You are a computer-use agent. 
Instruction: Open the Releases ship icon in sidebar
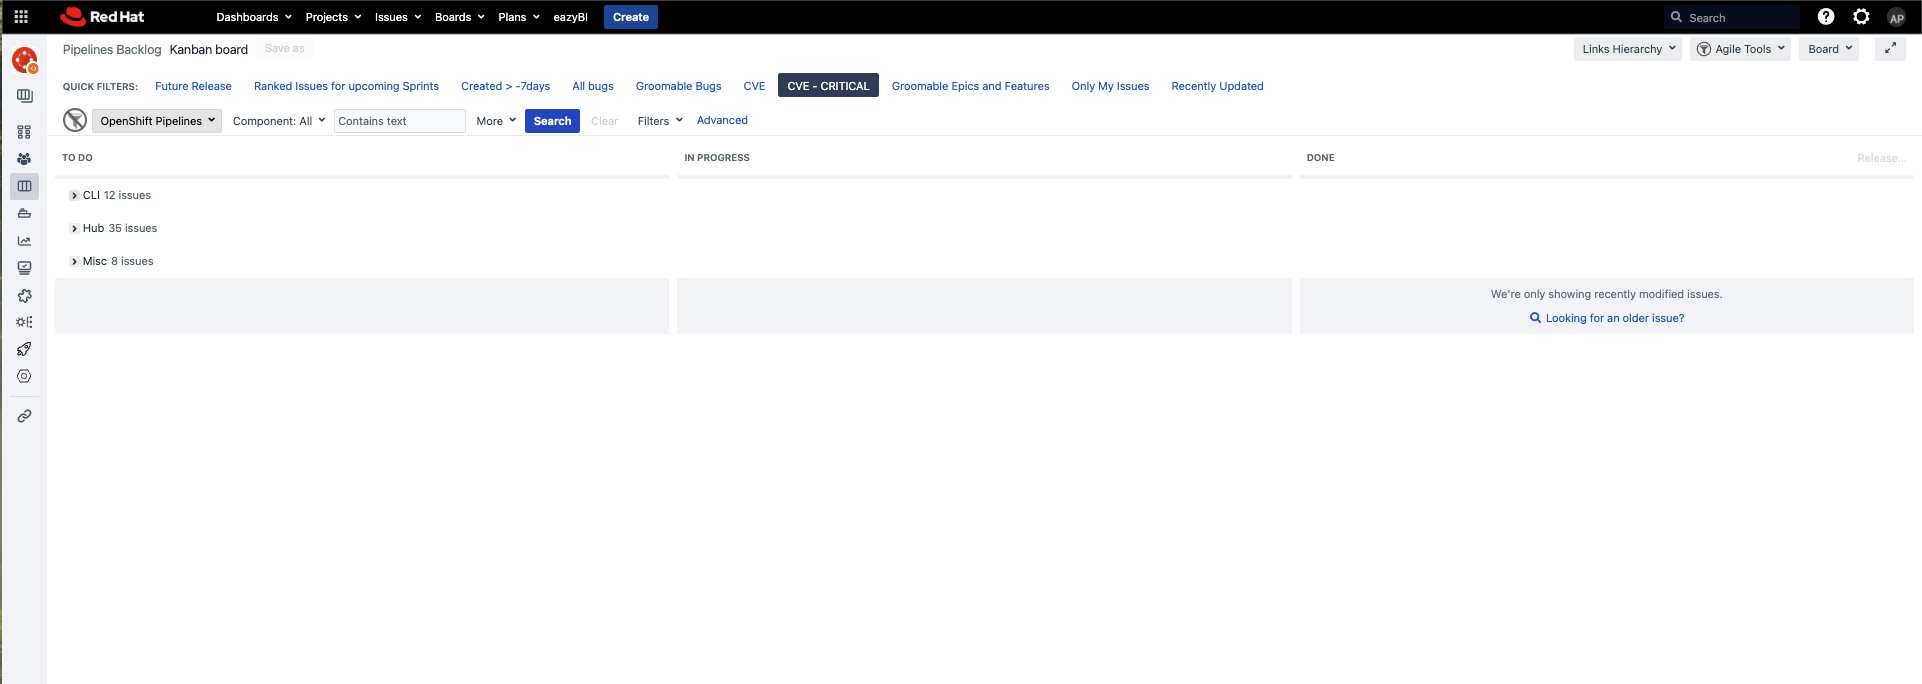25,213
